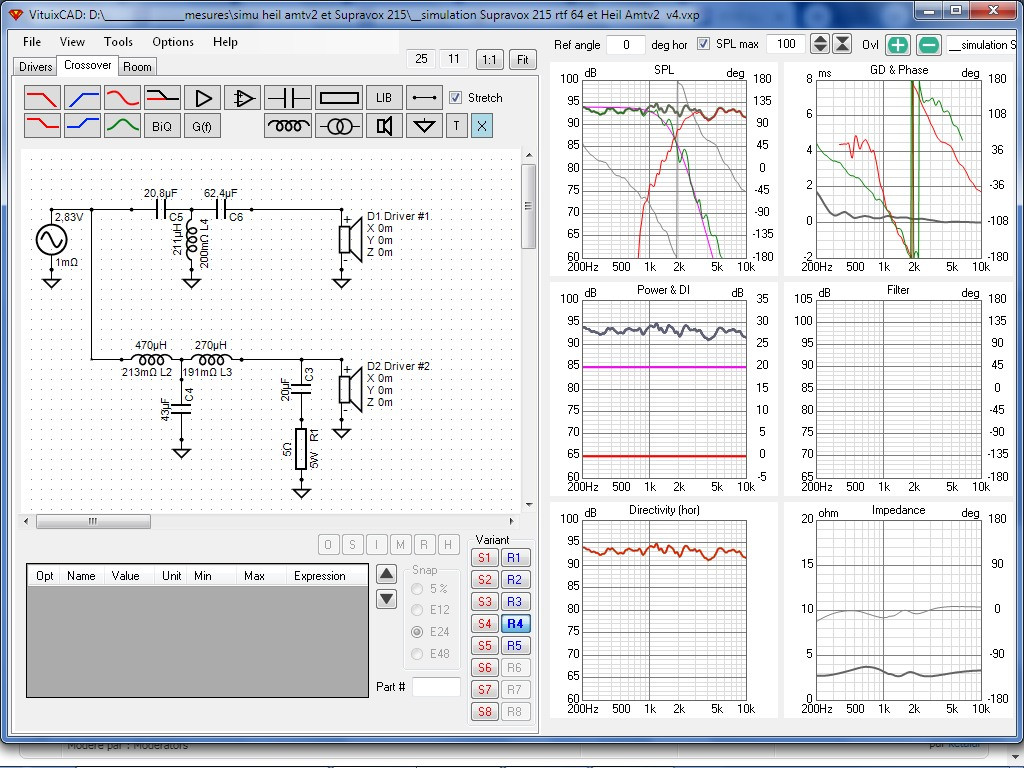
Task: Uncheck the SPL max checkbox
Action: 703,44
